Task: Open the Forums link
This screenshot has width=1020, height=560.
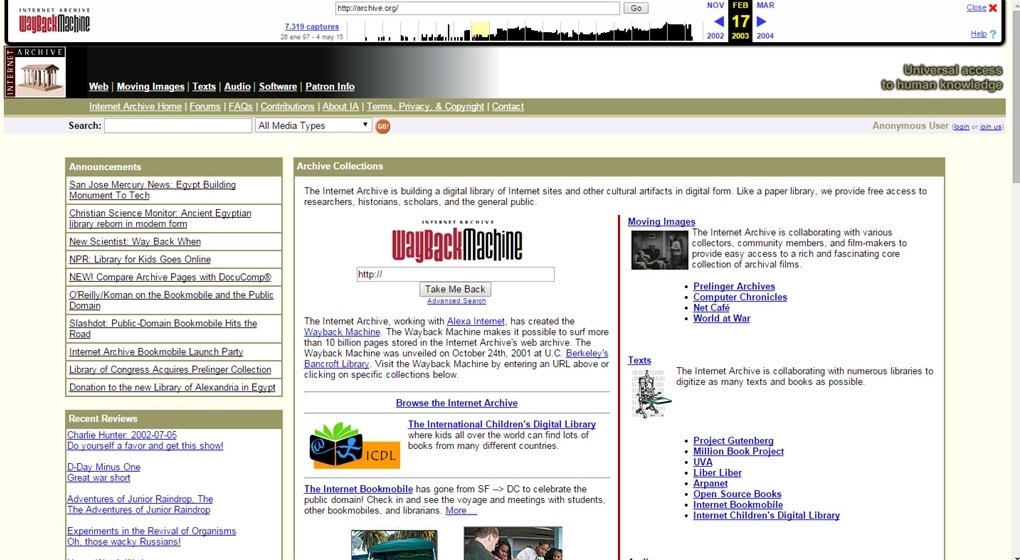Action: tap(205, 107)
